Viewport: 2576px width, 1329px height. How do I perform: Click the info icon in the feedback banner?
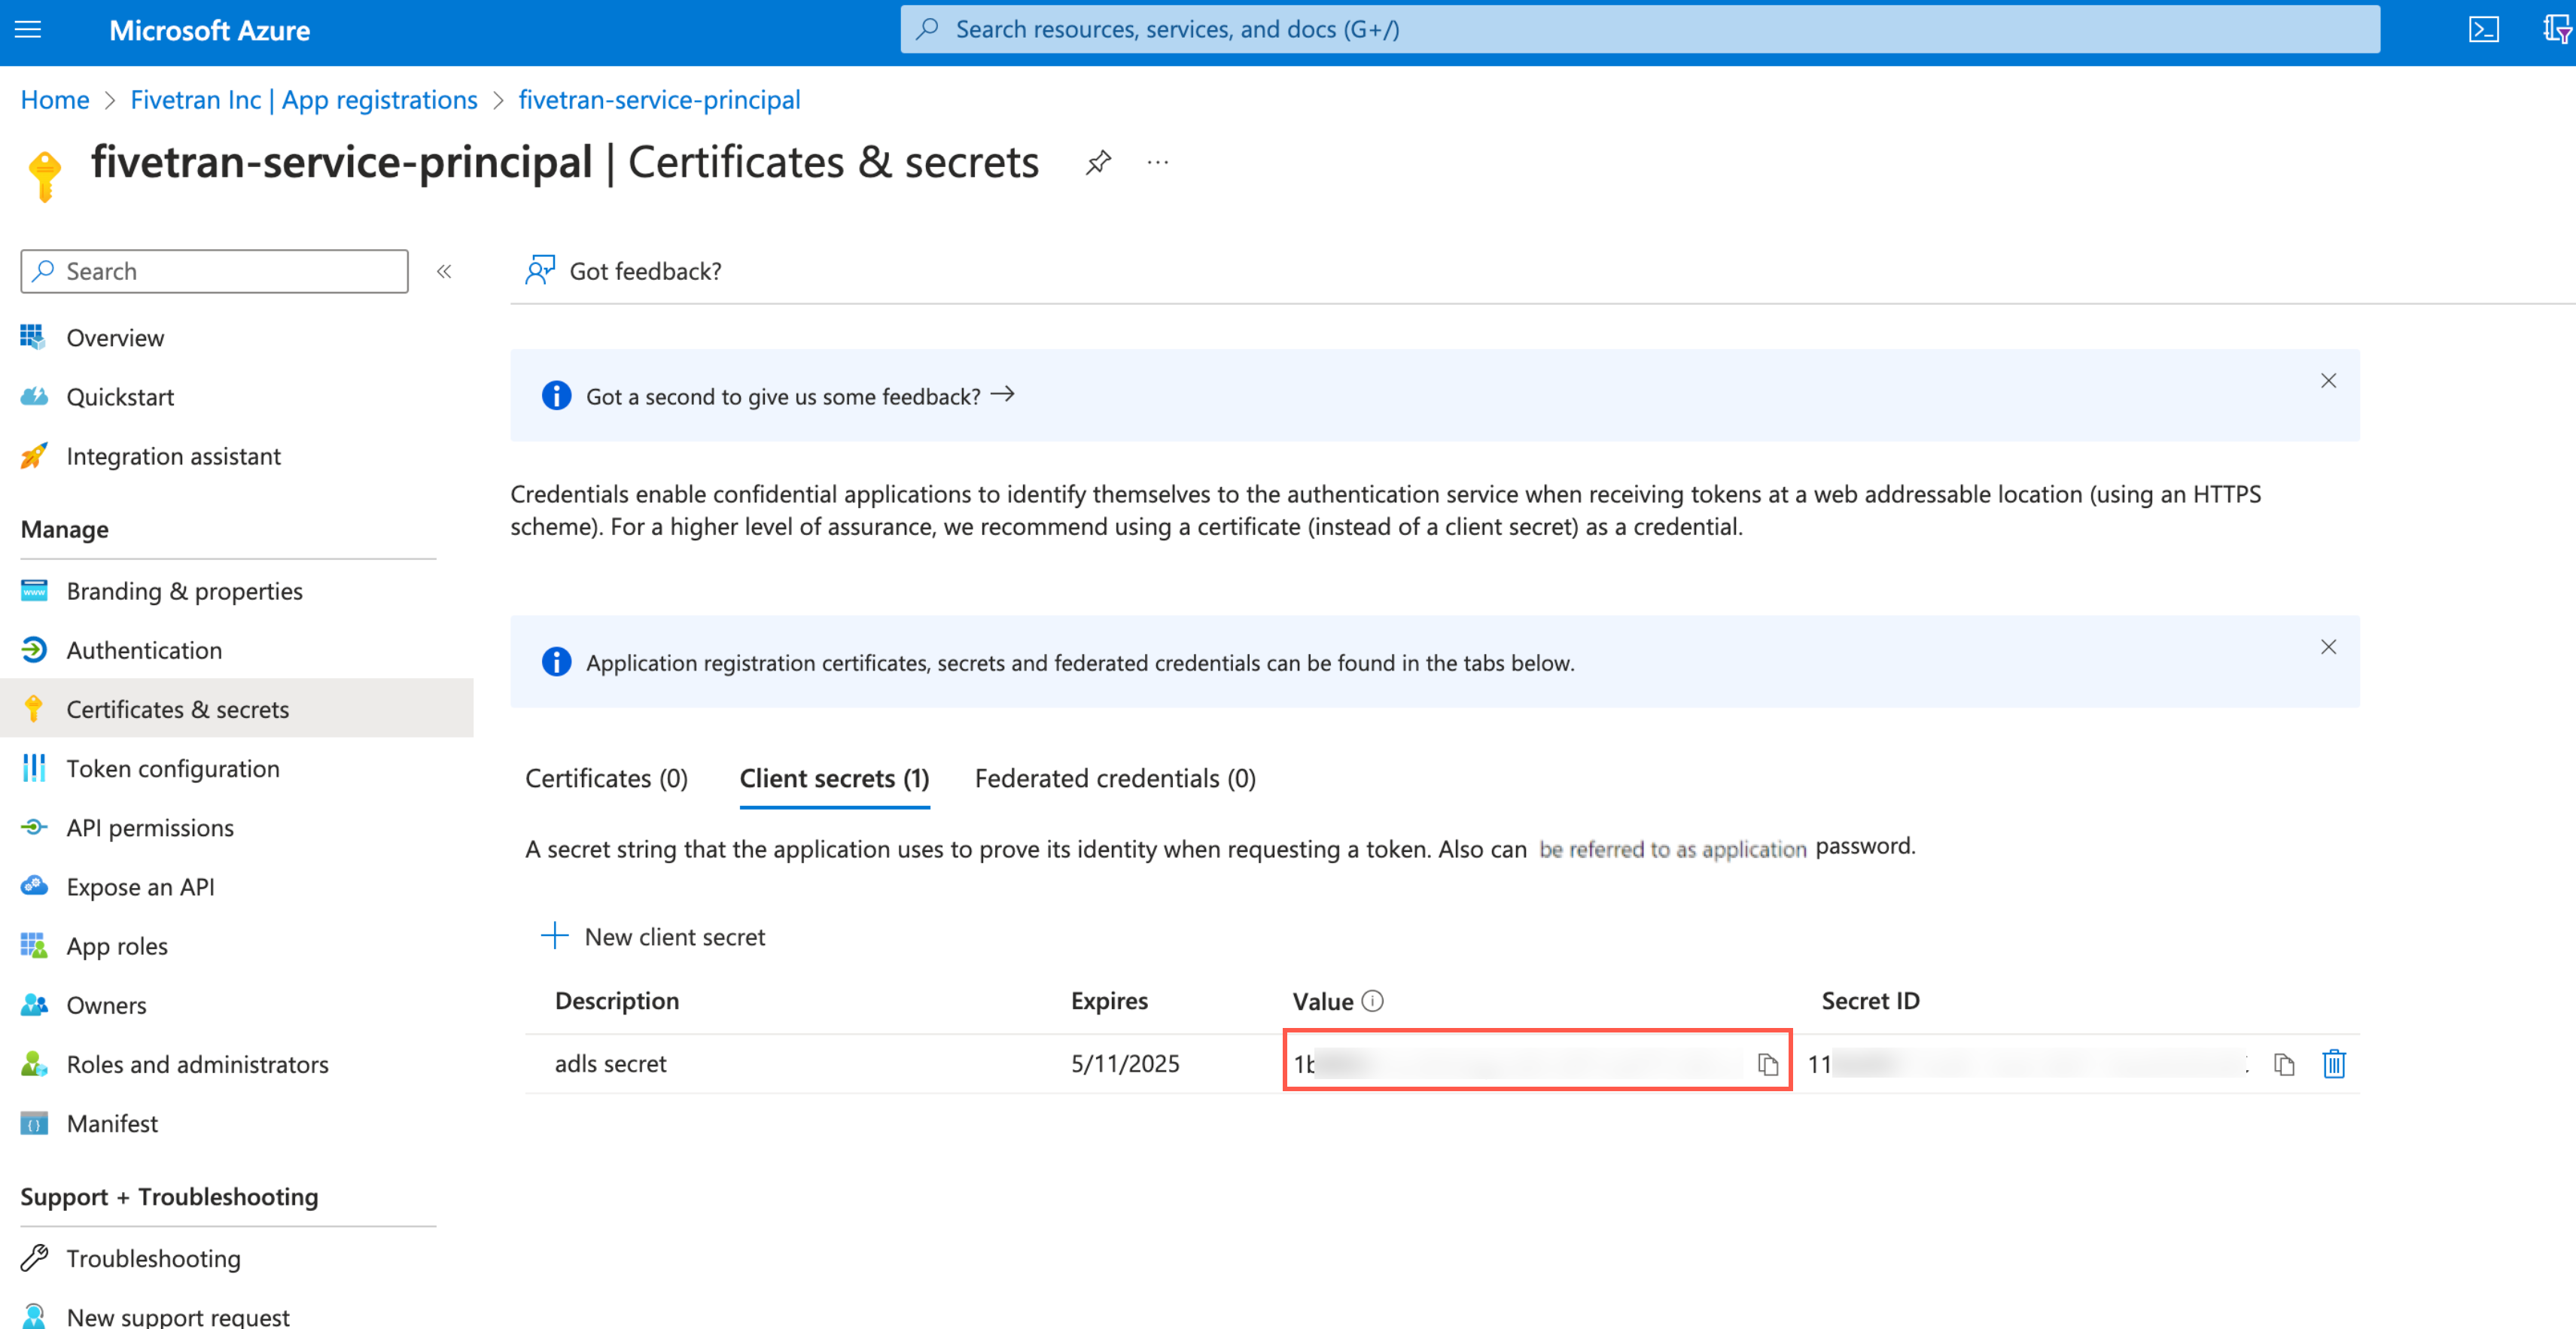pyautogui.click(x=556, y=395)
